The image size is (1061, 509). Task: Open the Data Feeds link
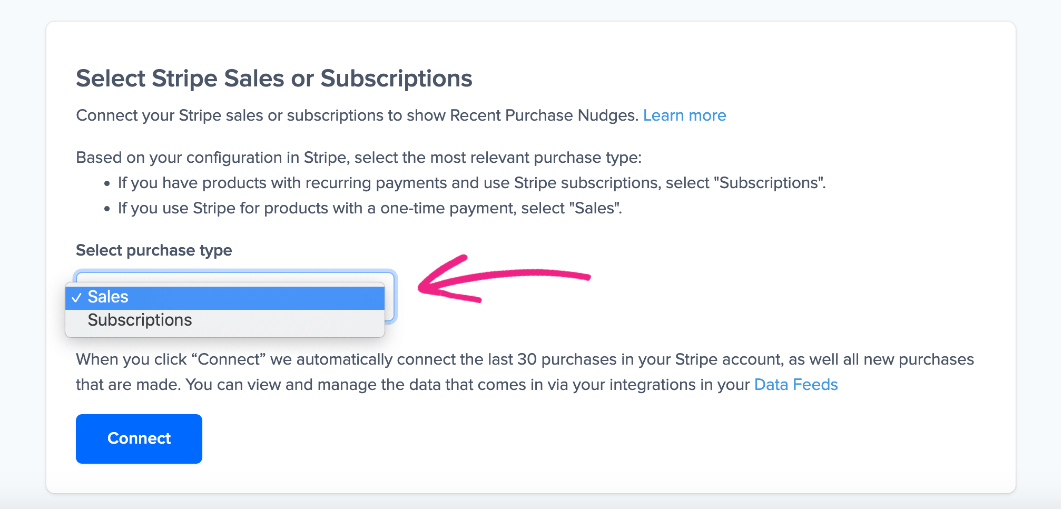(796, 385)
